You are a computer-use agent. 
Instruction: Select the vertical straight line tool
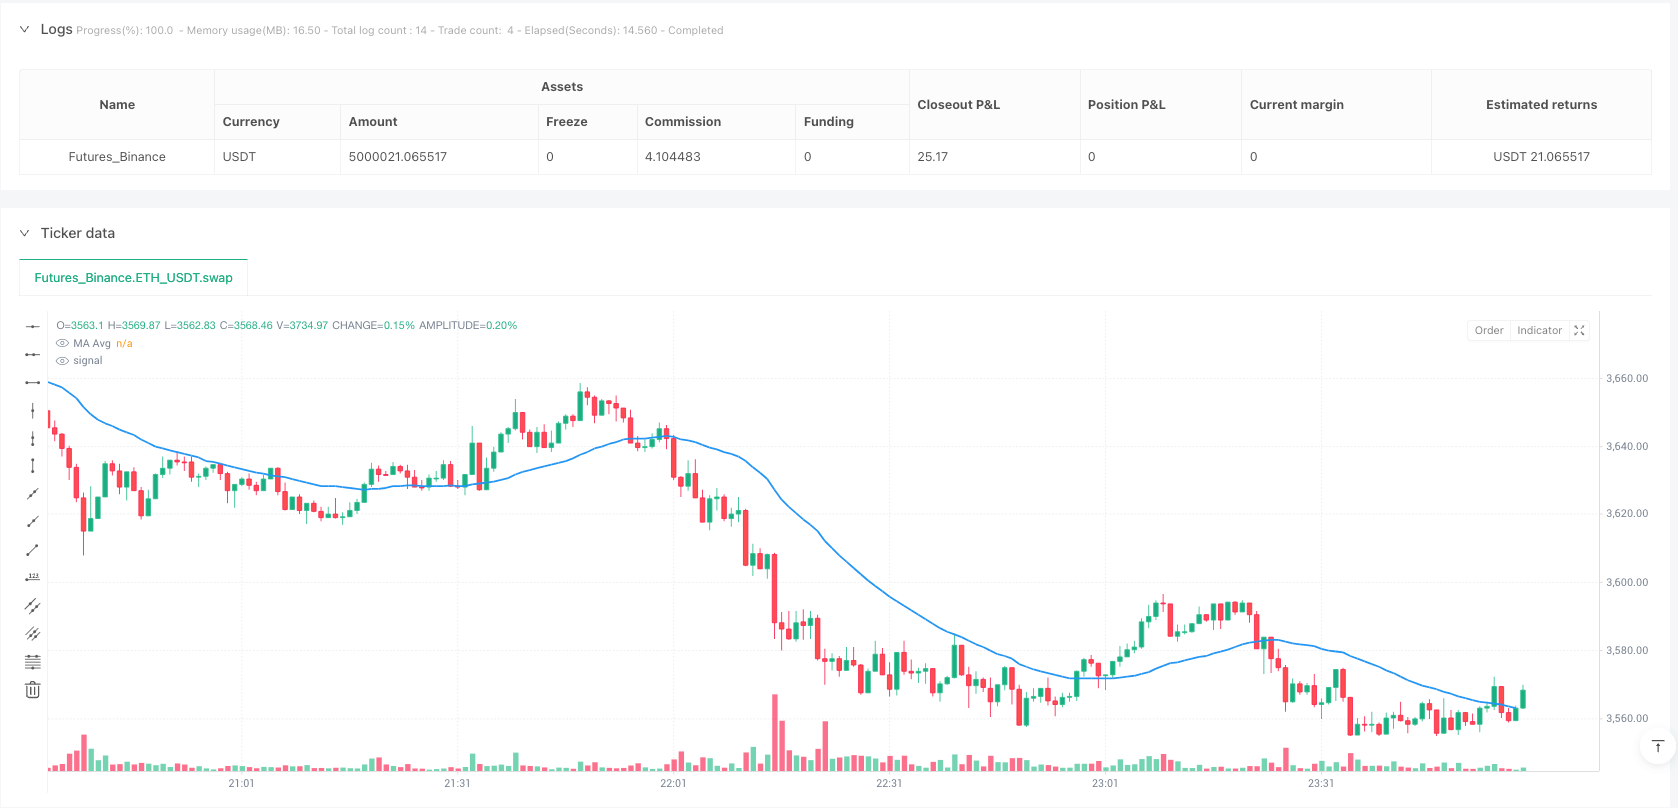point(33,410)
